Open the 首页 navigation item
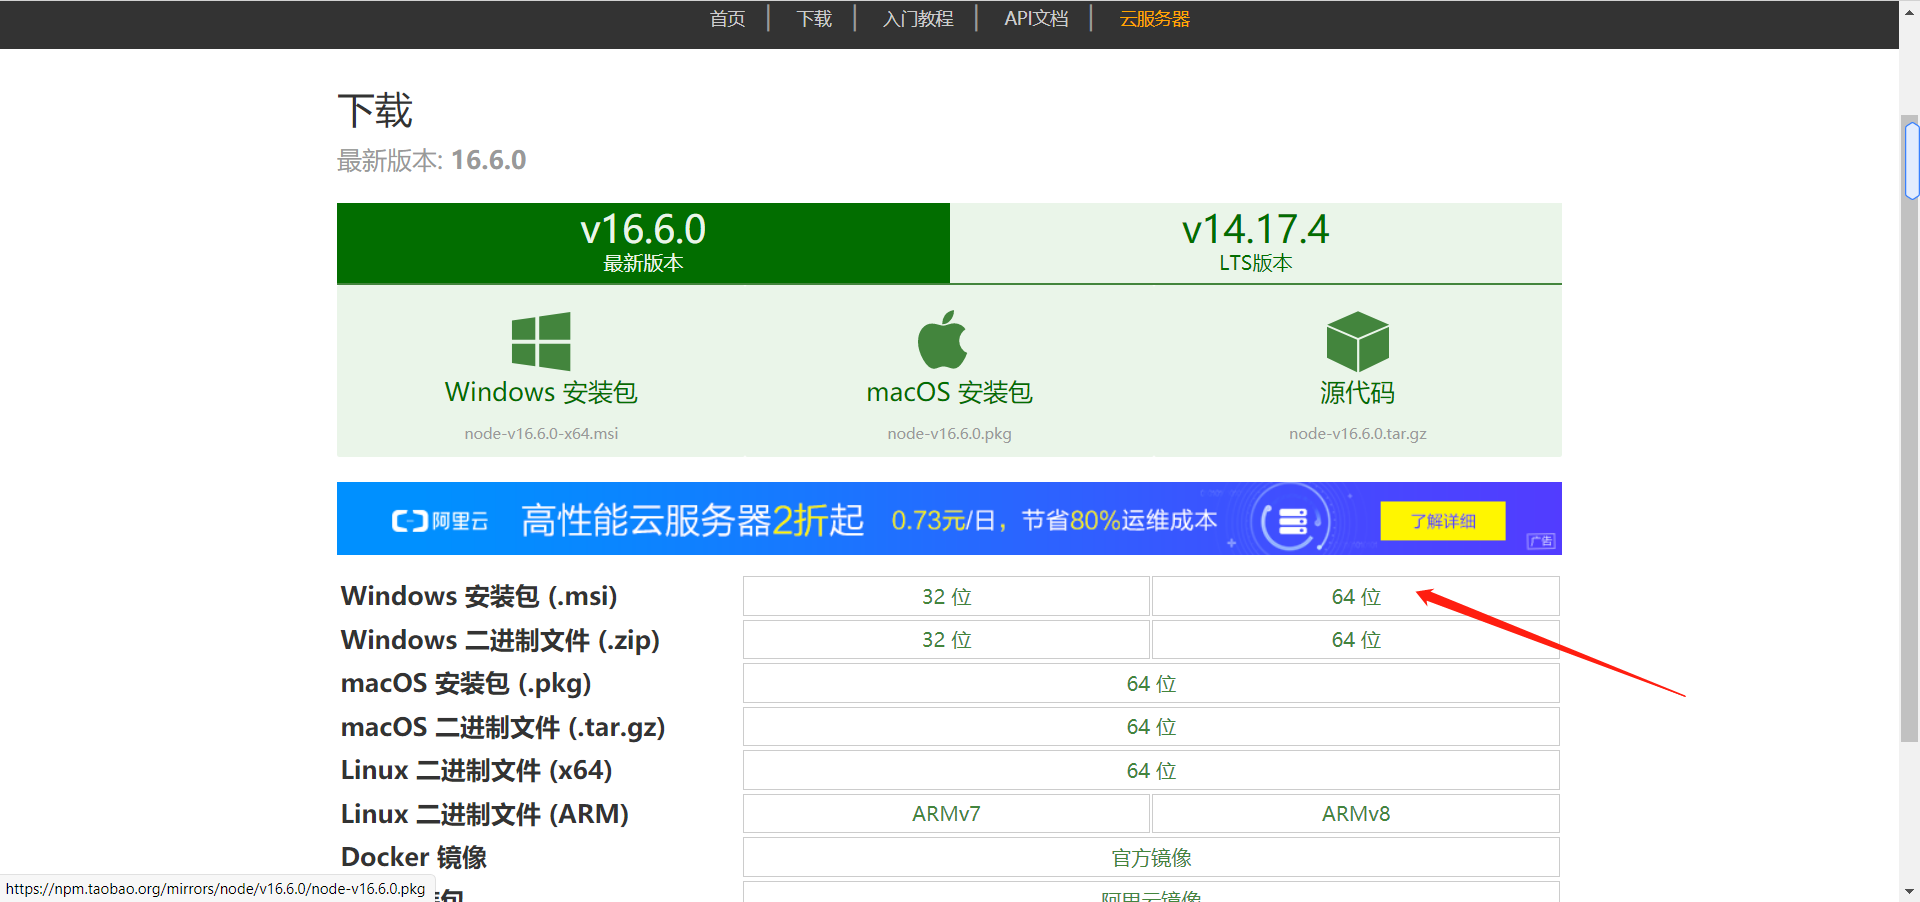Screen dimensions: 1920x902 click(x=727, y=19)
